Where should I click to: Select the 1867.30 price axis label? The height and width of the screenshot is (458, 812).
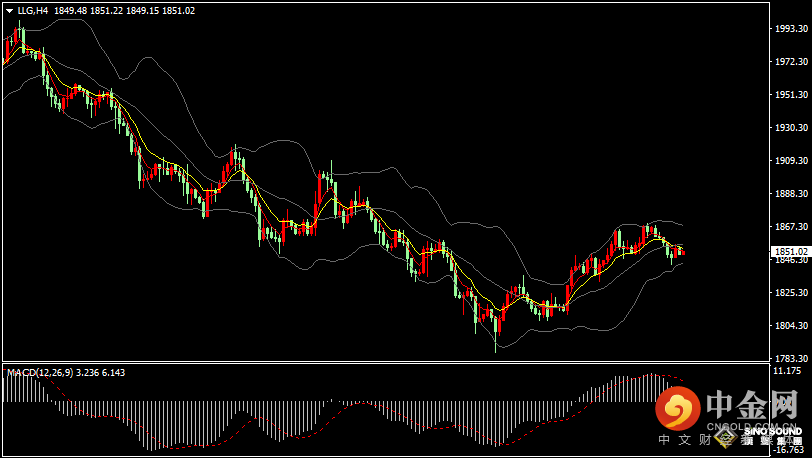790,226
